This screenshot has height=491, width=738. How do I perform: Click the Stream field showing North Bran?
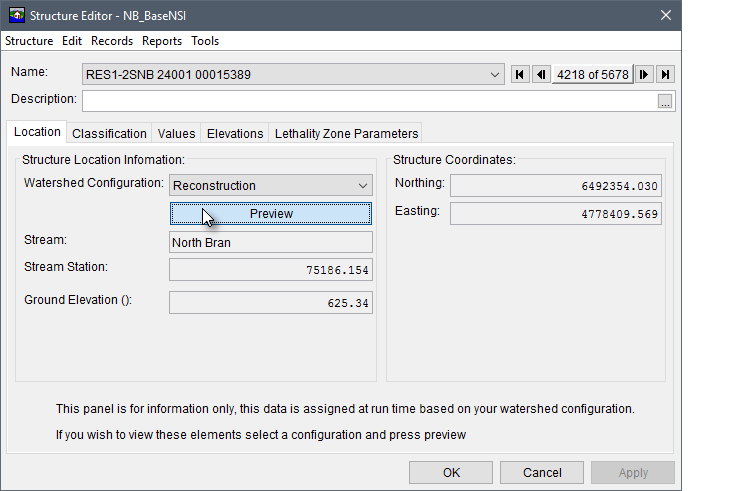tap(271, 242)
